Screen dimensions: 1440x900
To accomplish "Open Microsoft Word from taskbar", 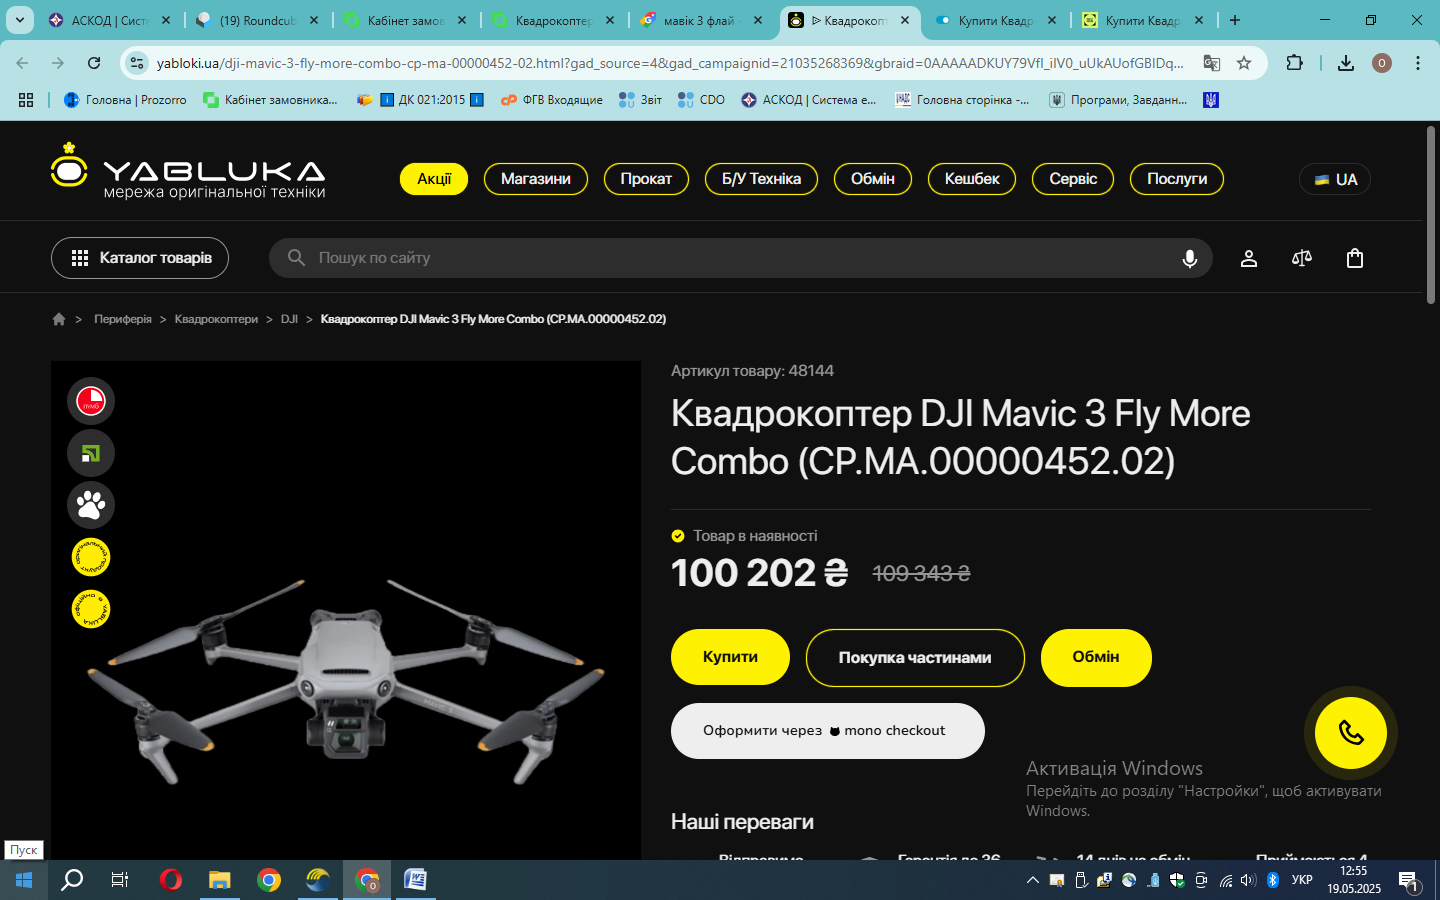I will (415, 880).
